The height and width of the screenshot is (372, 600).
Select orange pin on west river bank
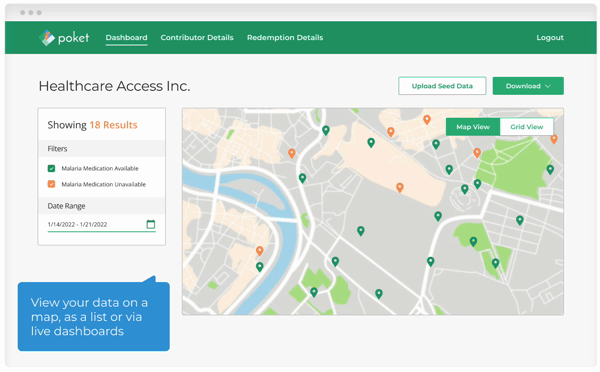259,251
